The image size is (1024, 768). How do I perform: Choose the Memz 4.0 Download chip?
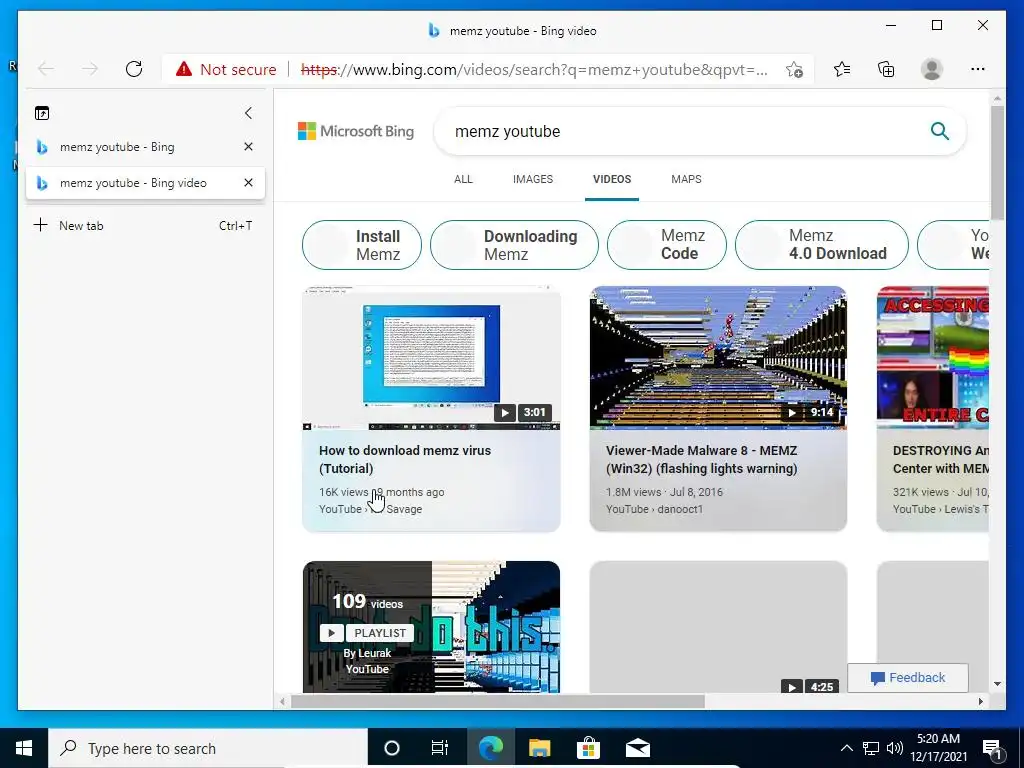click(822, 245)
